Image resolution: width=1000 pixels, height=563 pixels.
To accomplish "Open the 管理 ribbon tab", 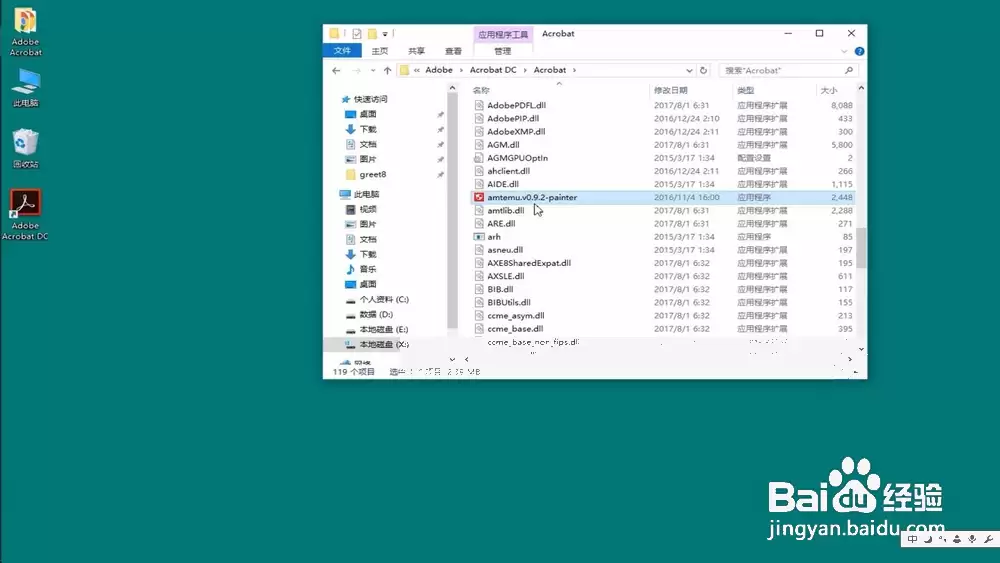I will (503, 51).
